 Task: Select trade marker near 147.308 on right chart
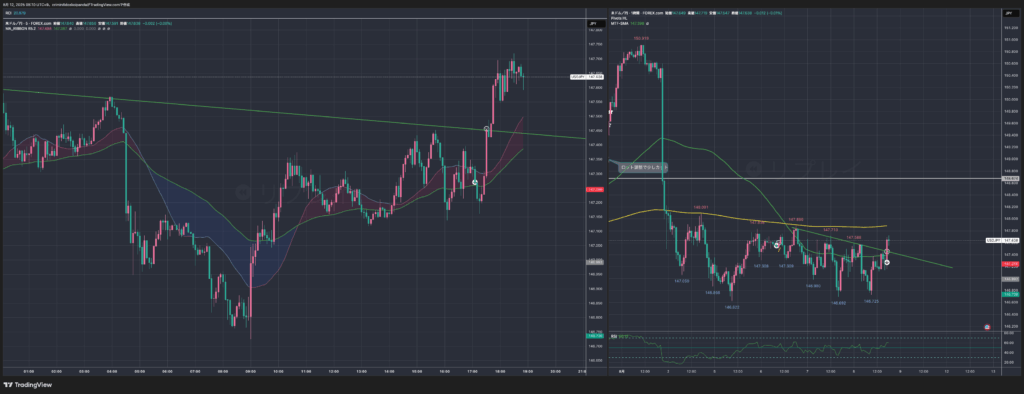(776, 245)
